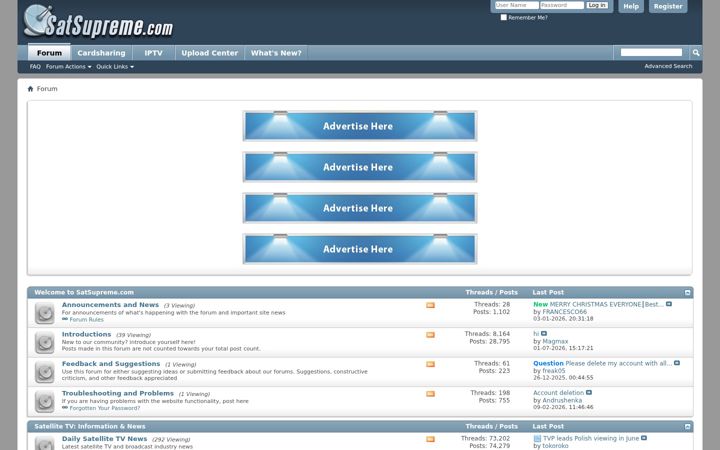720x450 pixels.
Task: Click the Register button
Action: [668, 6]
